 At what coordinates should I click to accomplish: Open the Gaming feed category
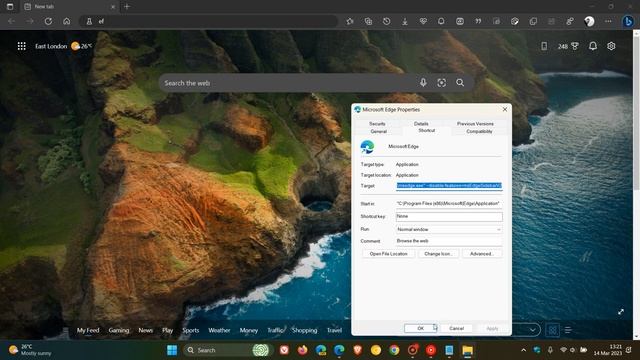(x=119, y=330)
